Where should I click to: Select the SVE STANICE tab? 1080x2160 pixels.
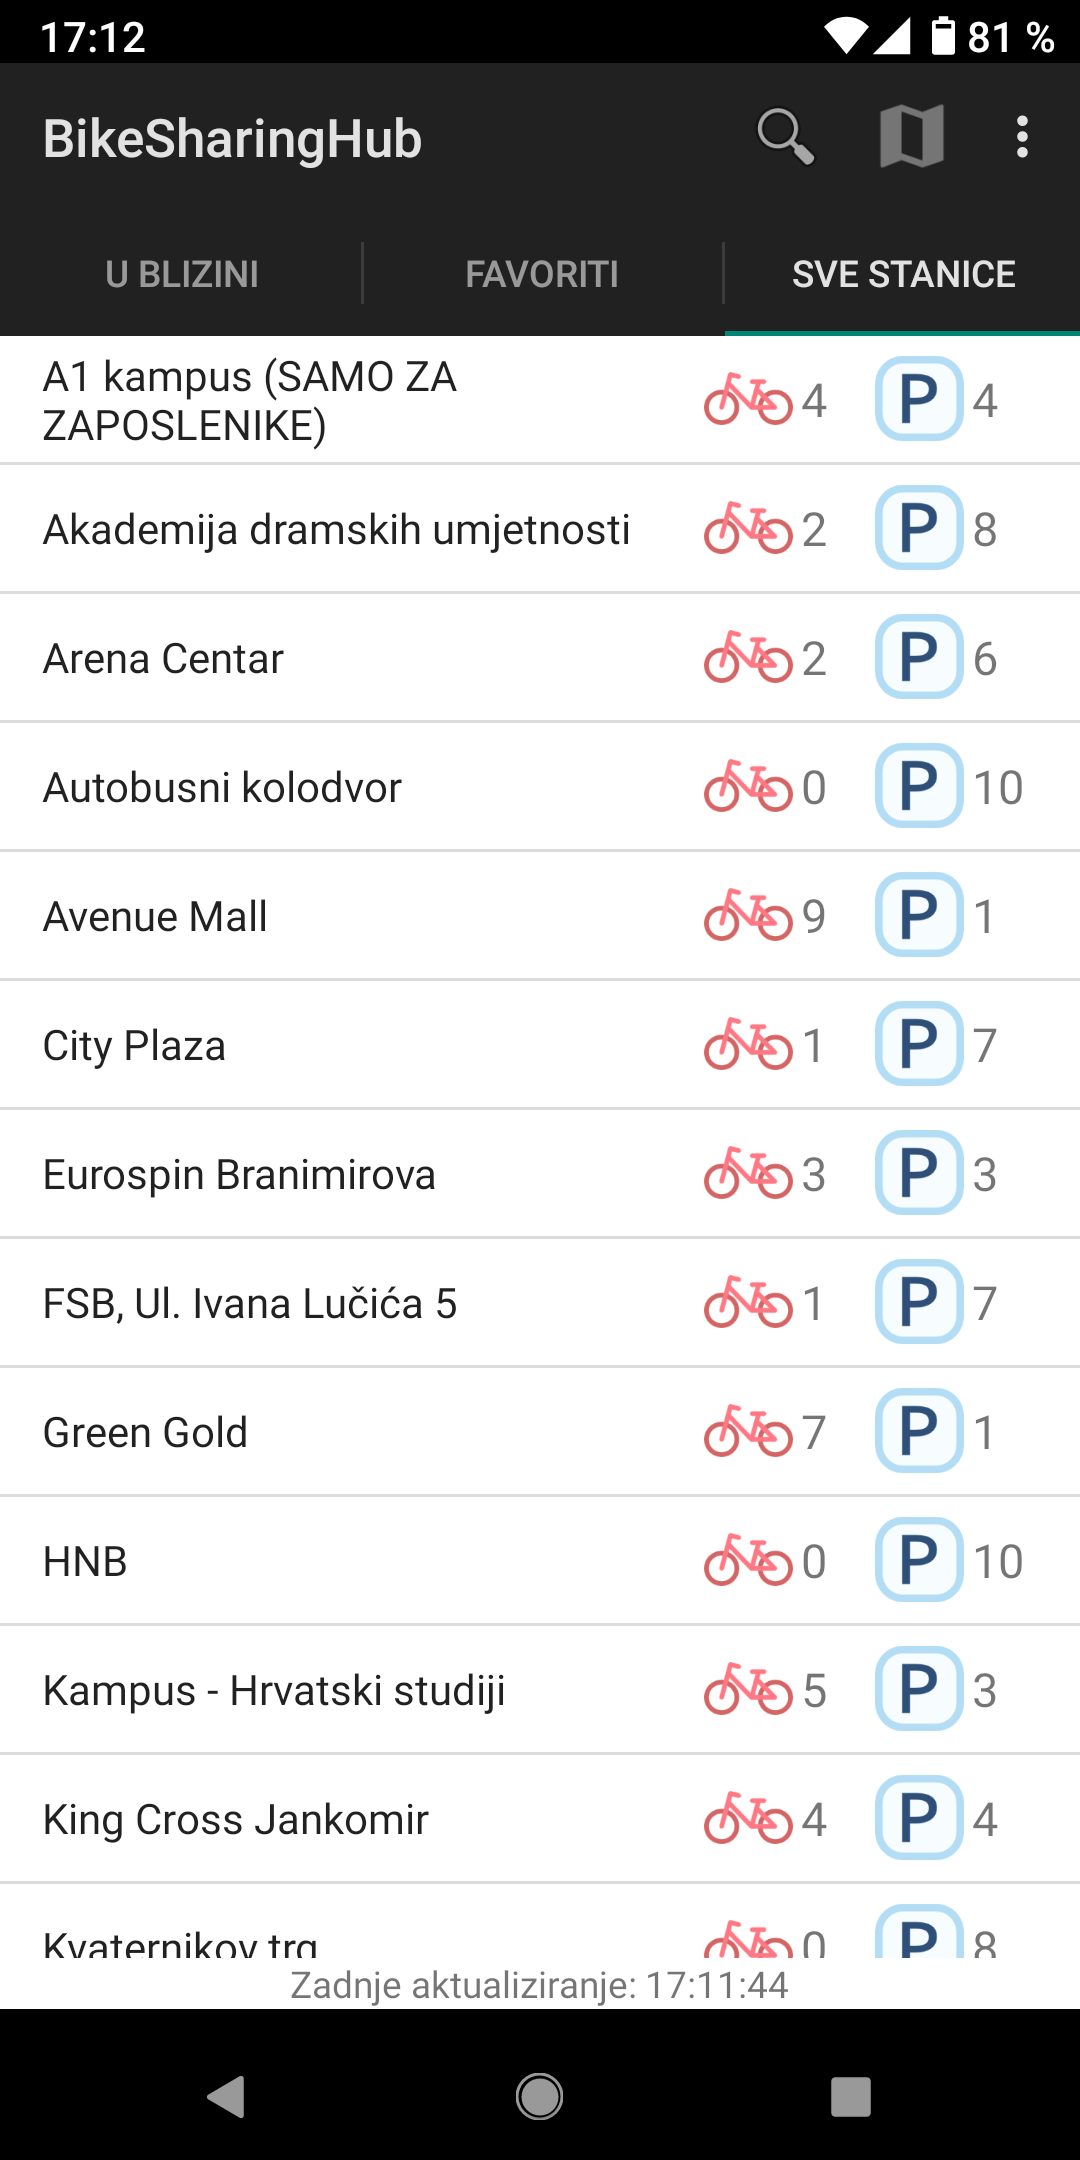pyautogui.click(x=903, y=274)
